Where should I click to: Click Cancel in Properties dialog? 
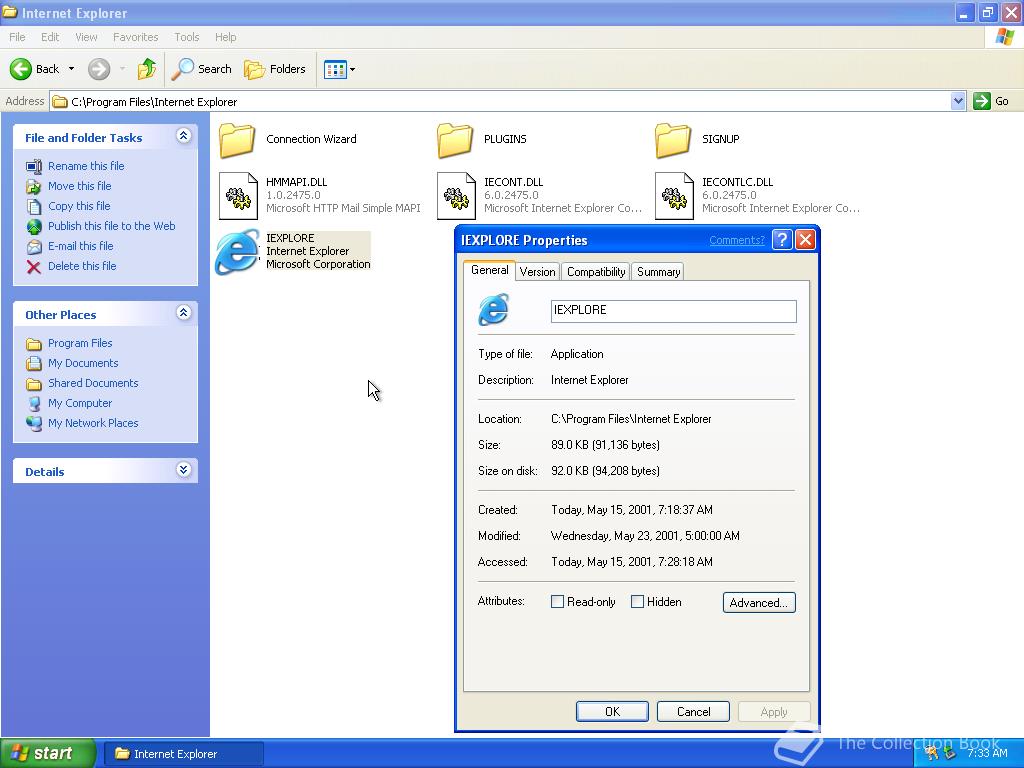693,711
